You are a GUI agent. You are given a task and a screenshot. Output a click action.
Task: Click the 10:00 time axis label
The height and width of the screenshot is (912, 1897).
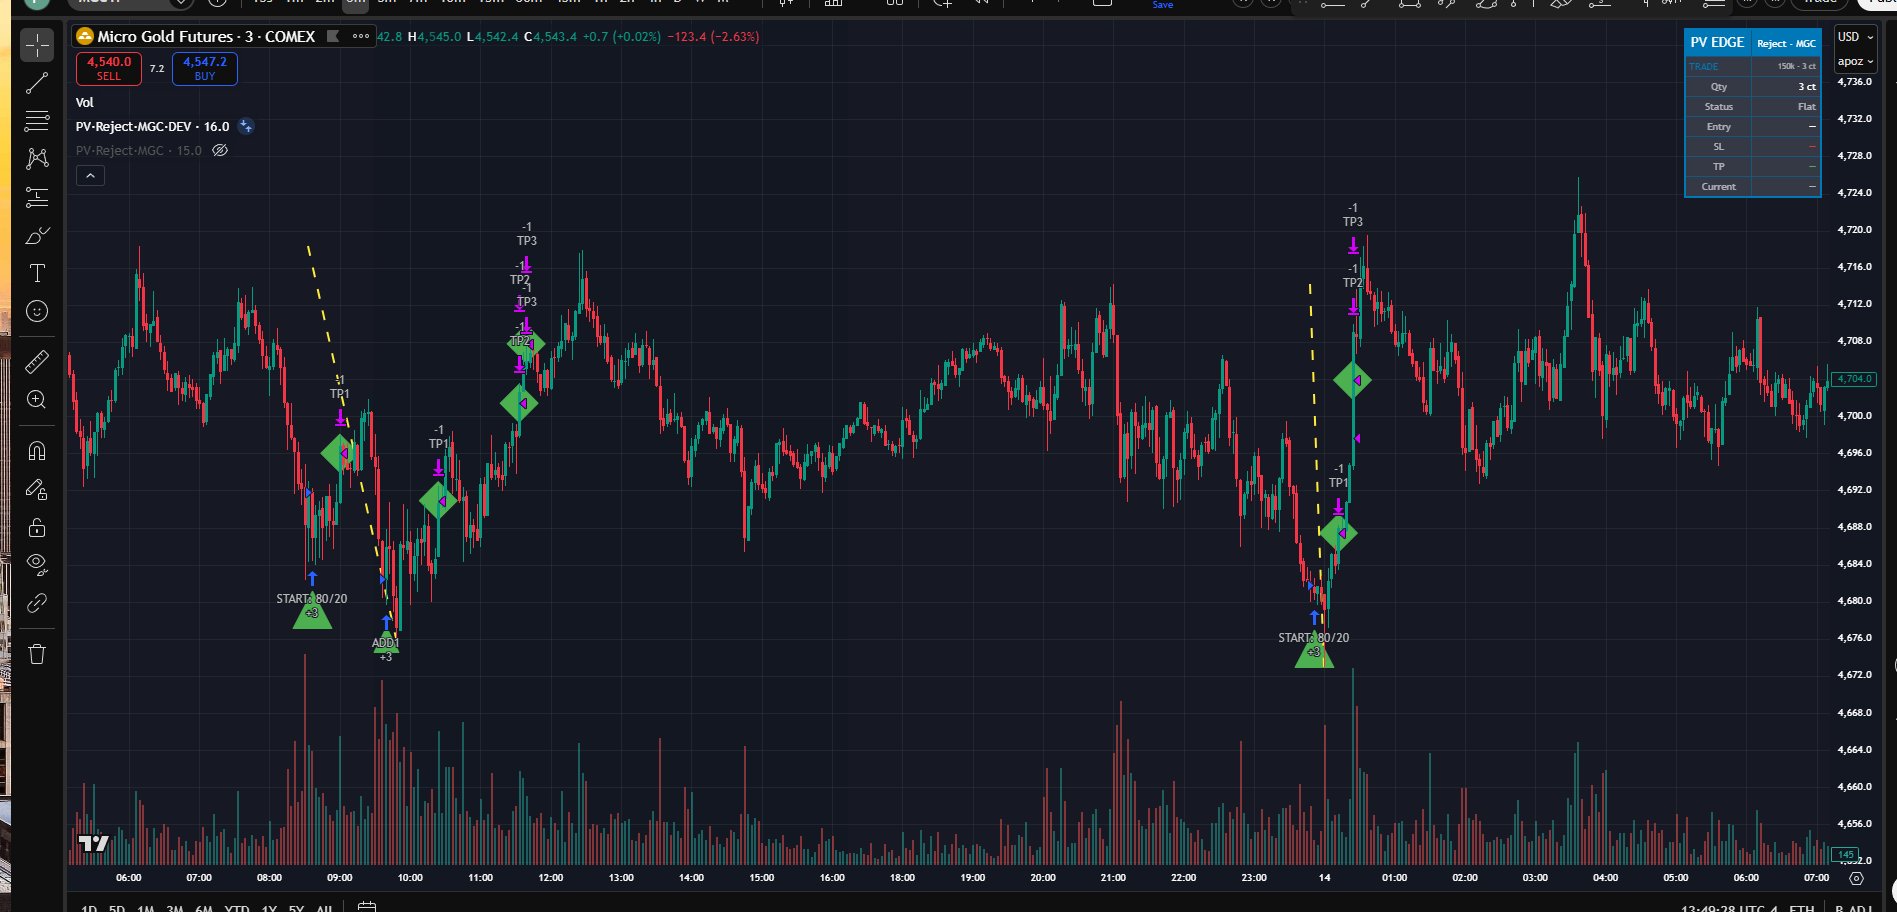pyautogui.click(x=410, y=878)
